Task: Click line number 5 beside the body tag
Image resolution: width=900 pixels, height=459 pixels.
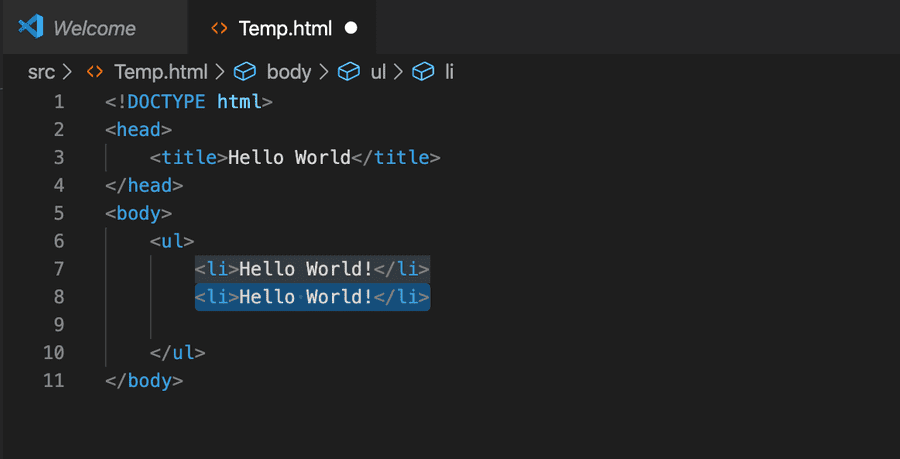Action: tap(58, 213)
